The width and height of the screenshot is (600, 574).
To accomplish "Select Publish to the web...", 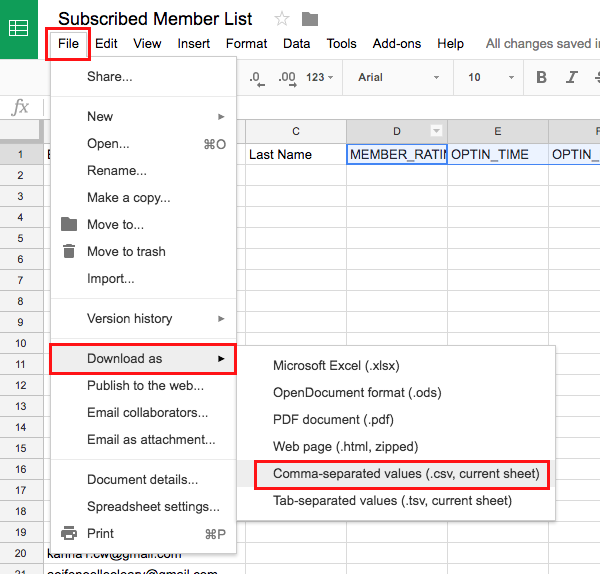I will 143,385.
